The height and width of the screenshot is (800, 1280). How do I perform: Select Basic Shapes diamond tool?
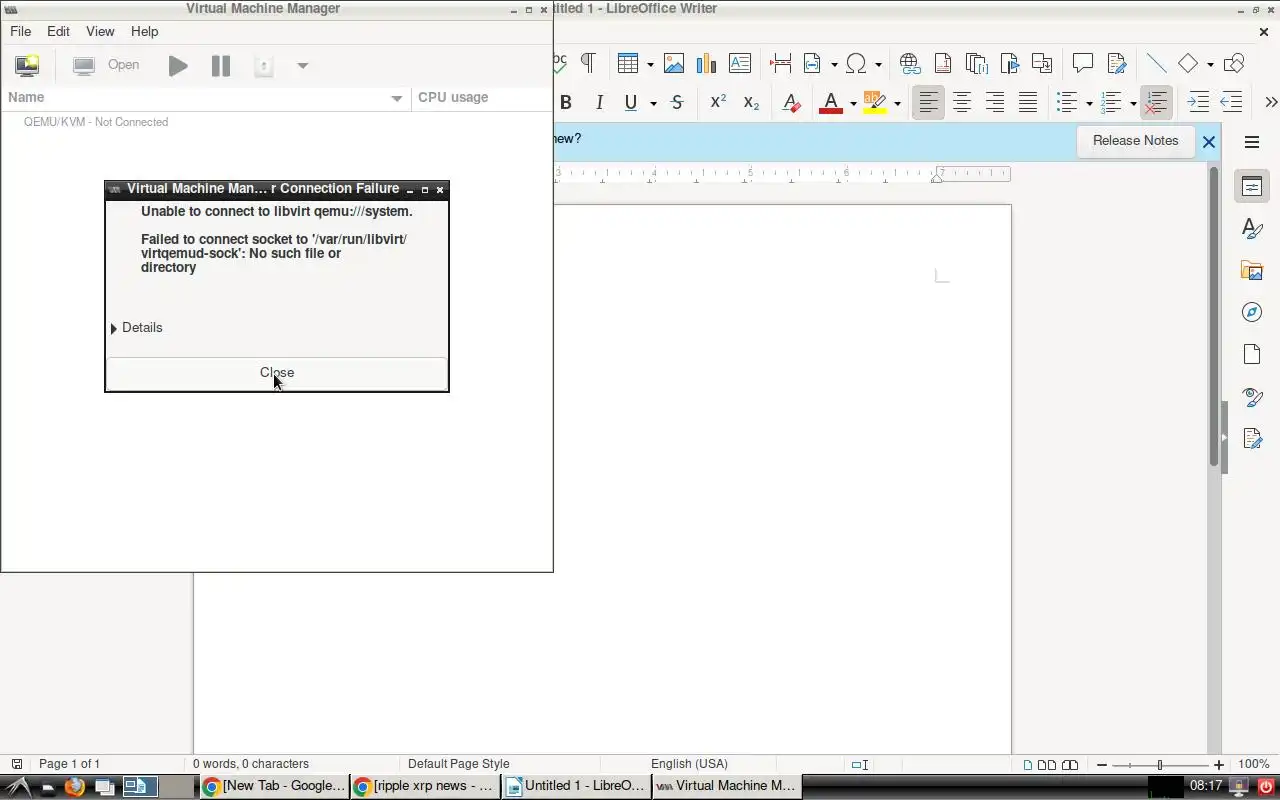[x=1188, y=63]
